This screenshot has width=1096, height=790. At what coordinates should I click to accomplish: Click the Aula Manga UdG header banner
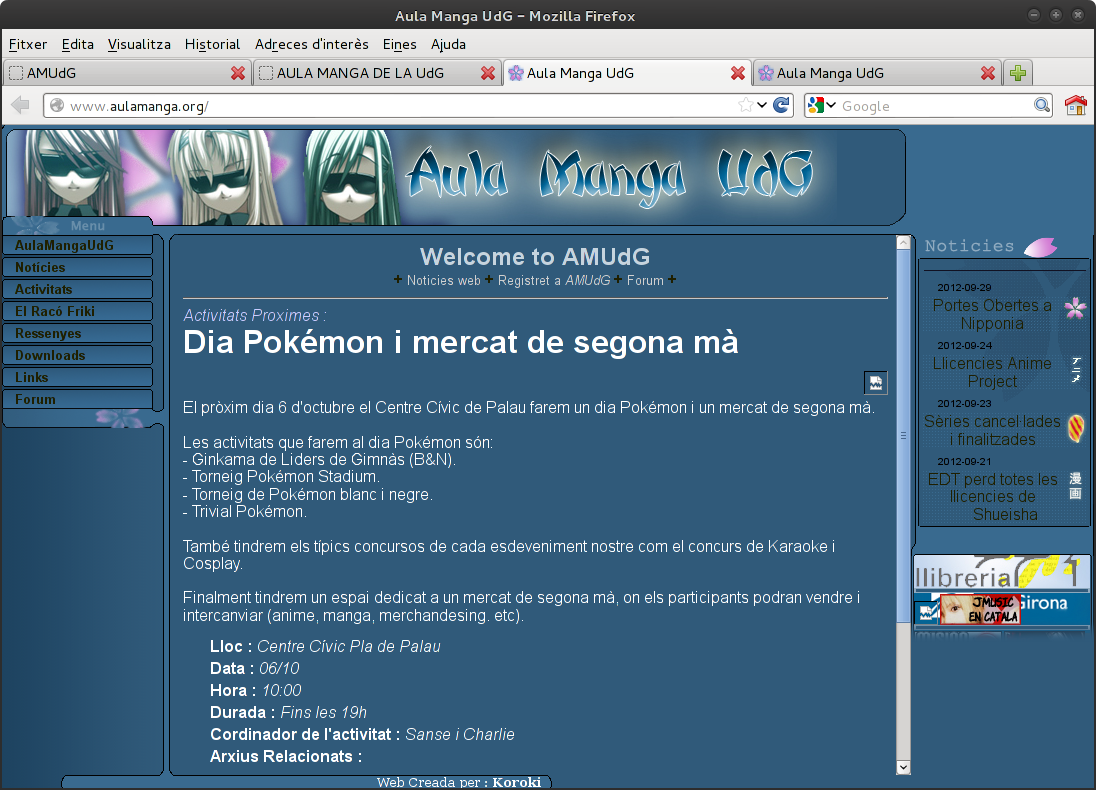pyautogui.click(x=456, y=177)
